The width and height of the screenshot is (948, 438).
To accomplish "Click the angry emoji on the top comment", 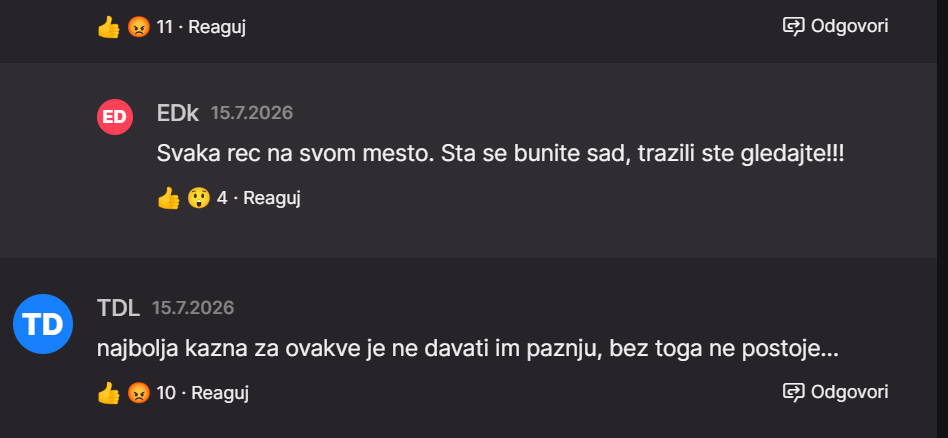I will click(x=138, y=27).
